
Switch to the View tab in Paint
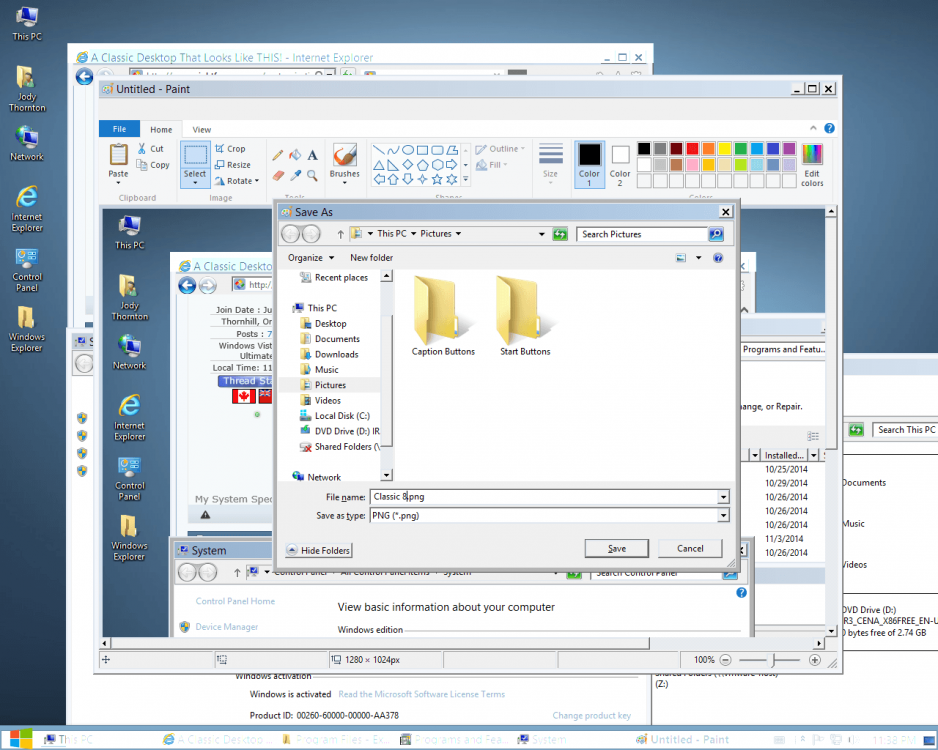202,129
